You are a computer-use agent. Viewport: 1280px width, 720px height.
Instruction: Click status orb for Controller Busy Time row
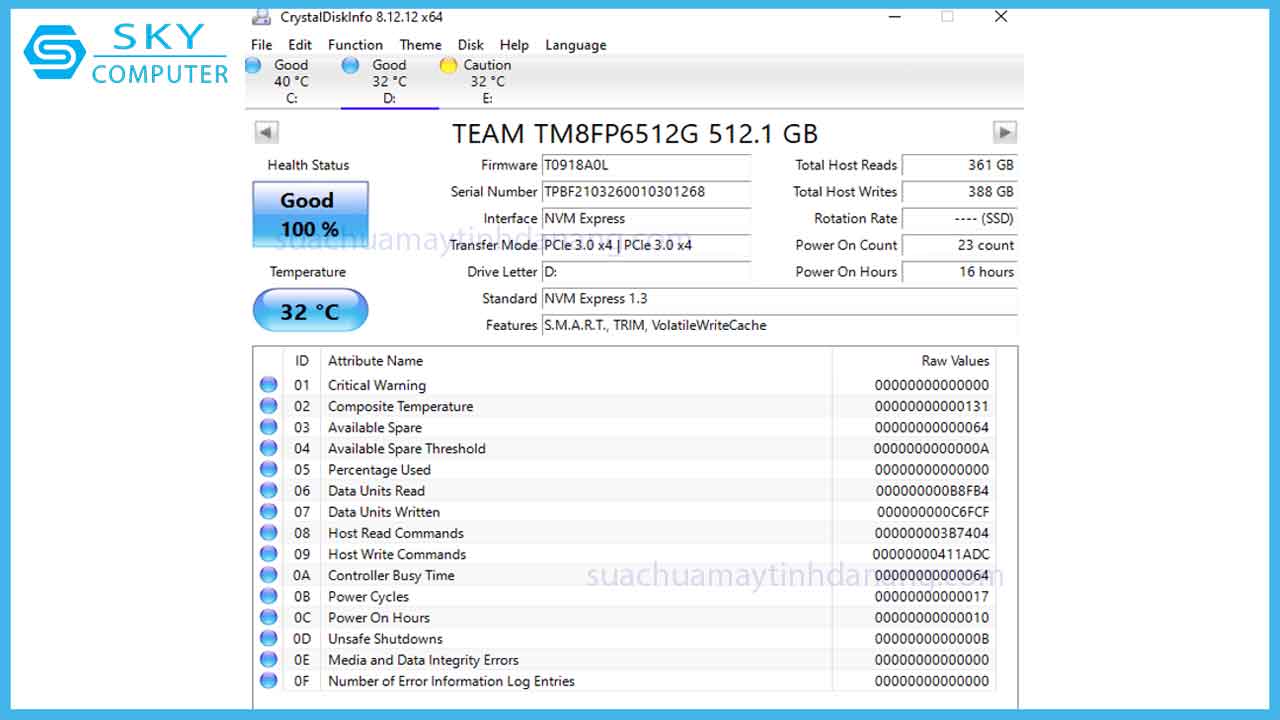pyautogui.click(x=269, y=575)
